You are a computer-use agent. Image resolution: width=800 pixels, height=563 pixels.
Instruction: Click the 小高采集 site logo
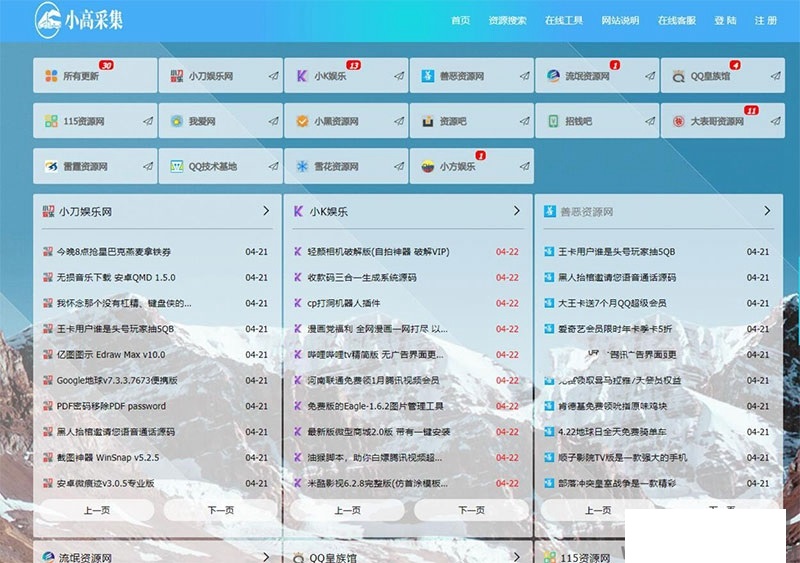(80, 20)
